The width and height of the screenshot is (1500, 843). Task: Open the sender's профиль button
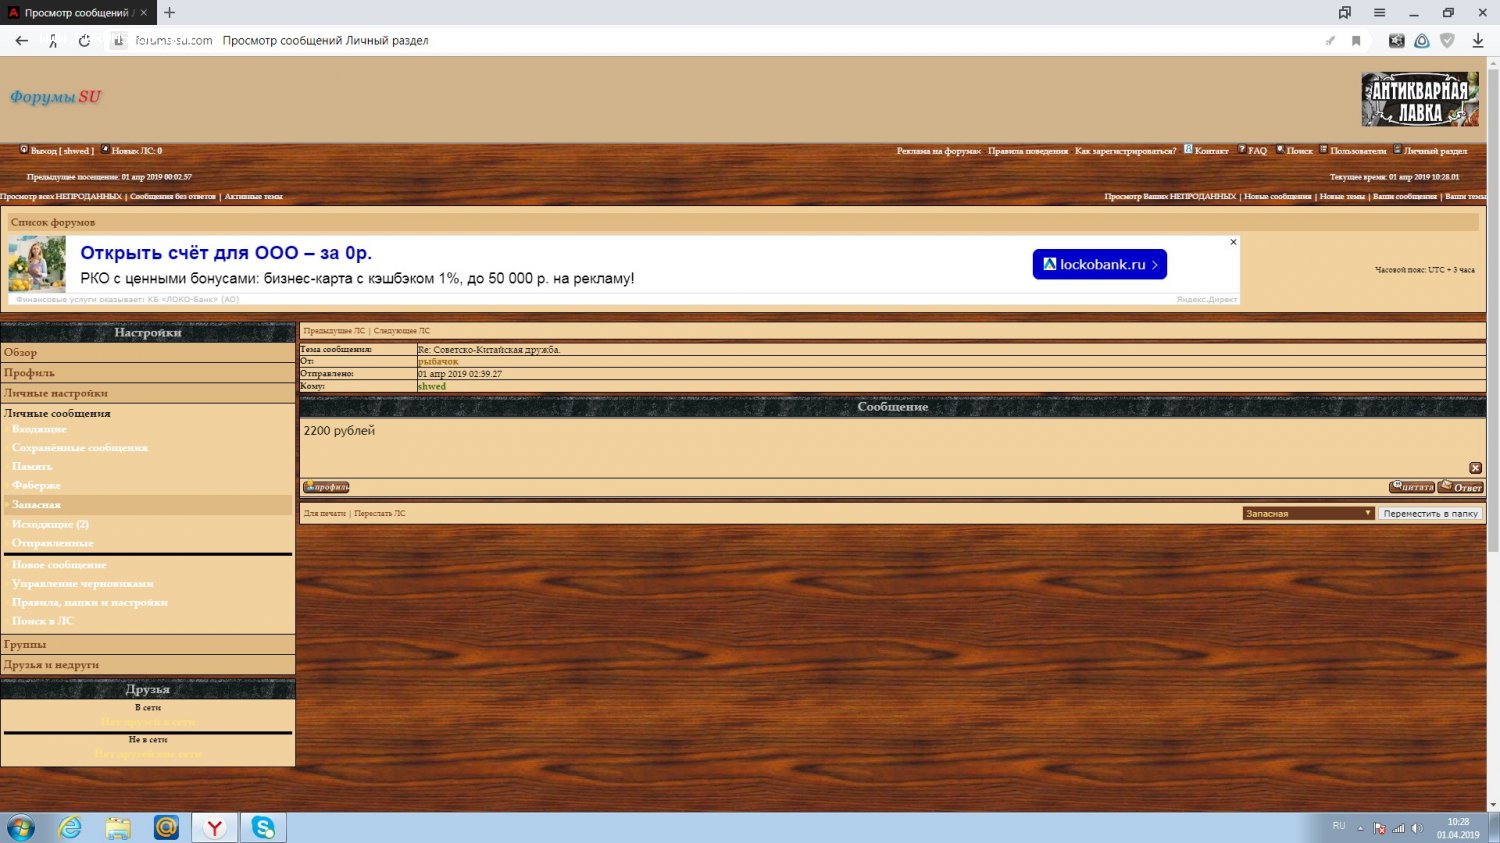[x=326, y=487]
